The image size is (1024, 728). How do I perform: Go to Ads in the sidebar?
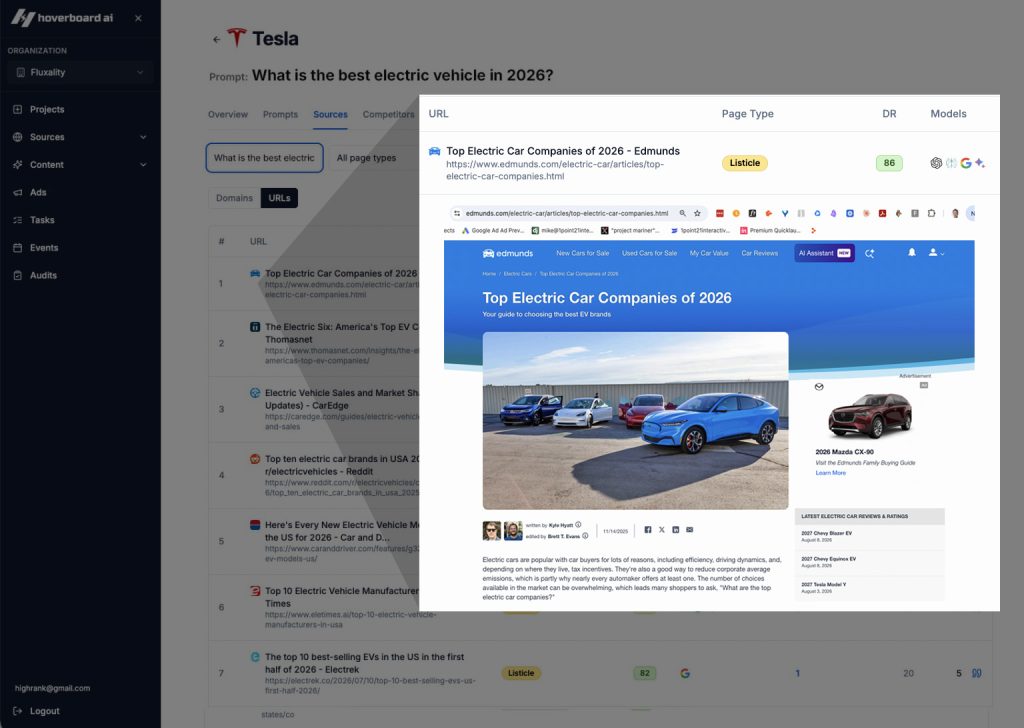tap(38, 193)
